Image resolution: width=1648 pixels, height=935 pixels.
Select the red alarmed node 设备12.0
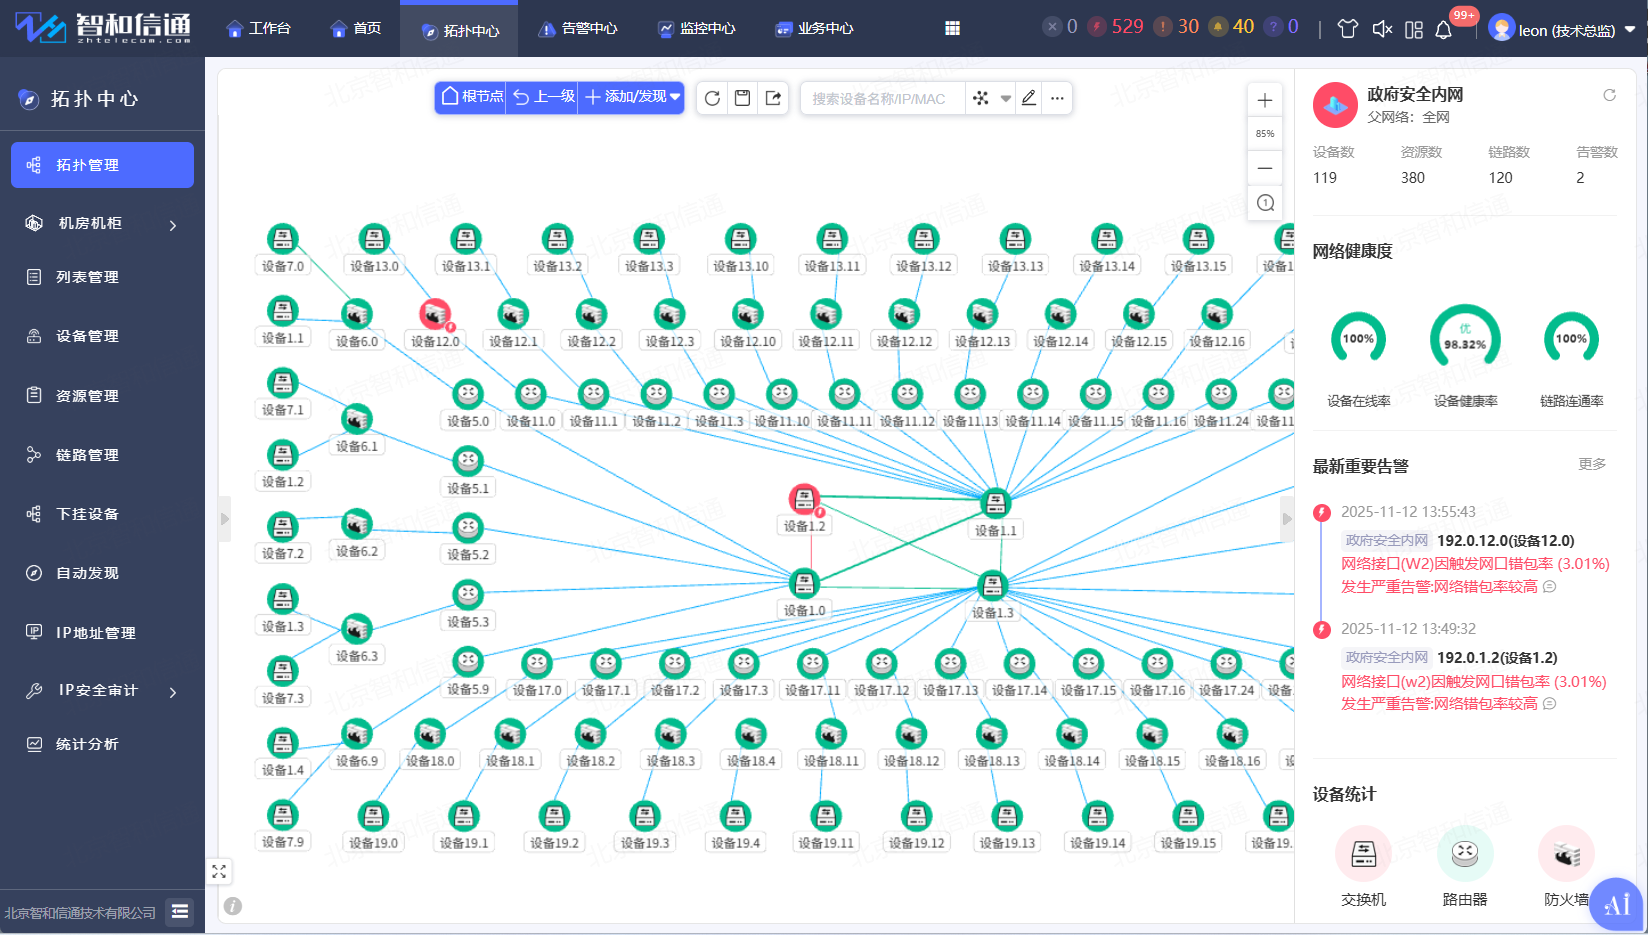(x=435, y=314)
